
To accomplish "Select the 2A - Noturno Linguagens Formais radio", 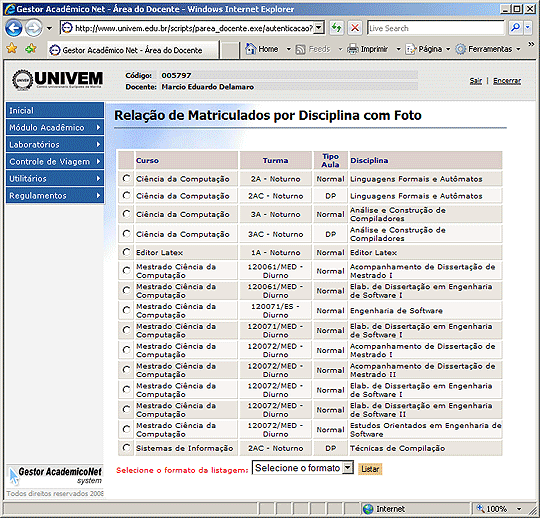I will tap(126, 178).
